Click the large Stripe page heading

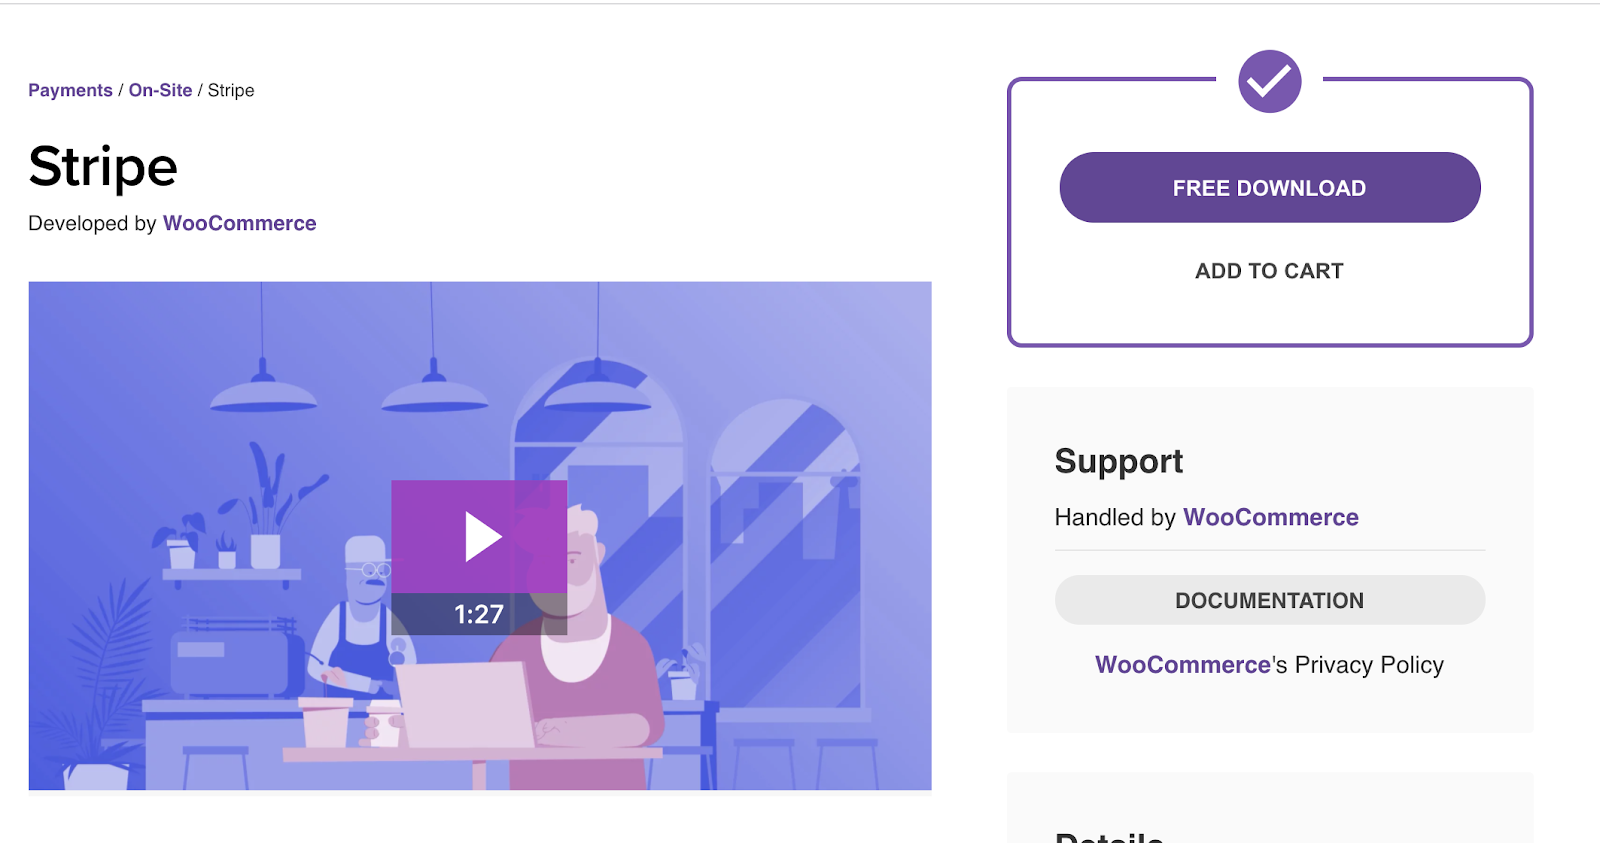pyautogui.click(x=103, y=166)
